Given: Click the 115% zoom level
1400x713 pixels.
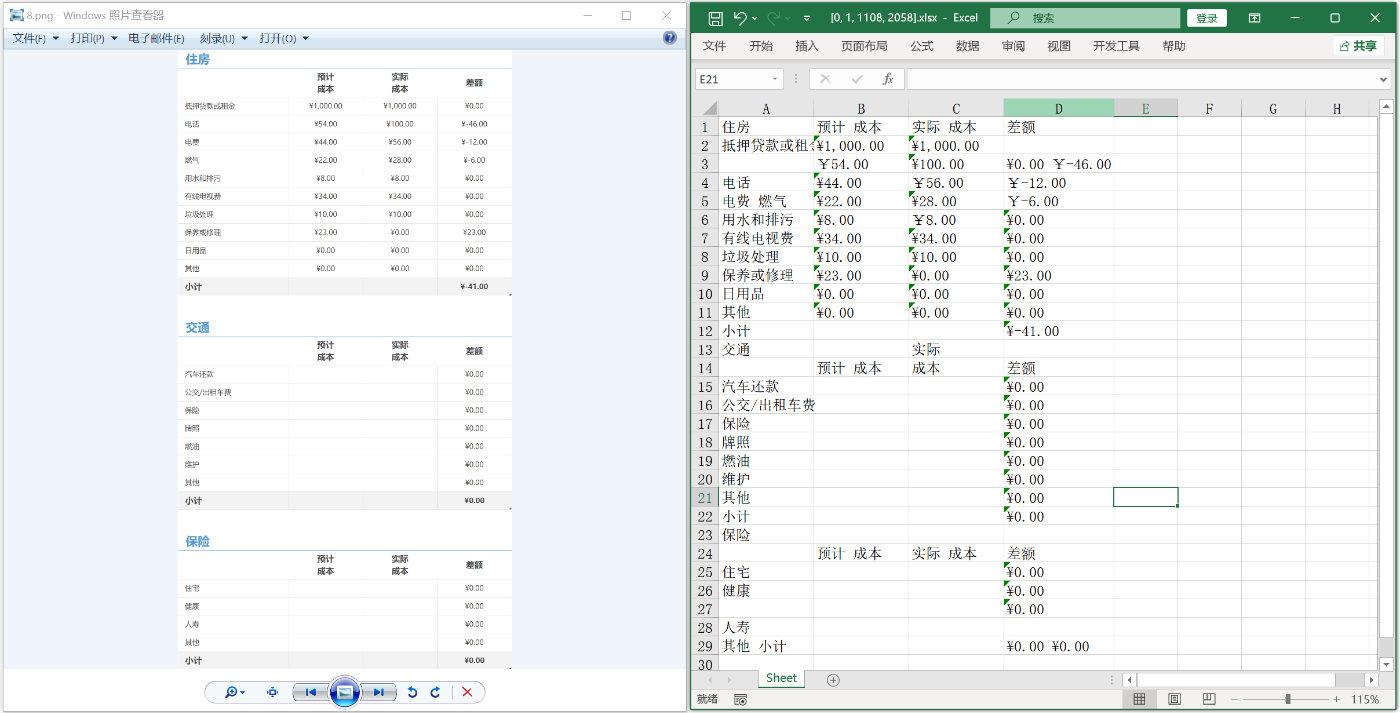Looking at the screenshot, I should tap(1365, 700).
